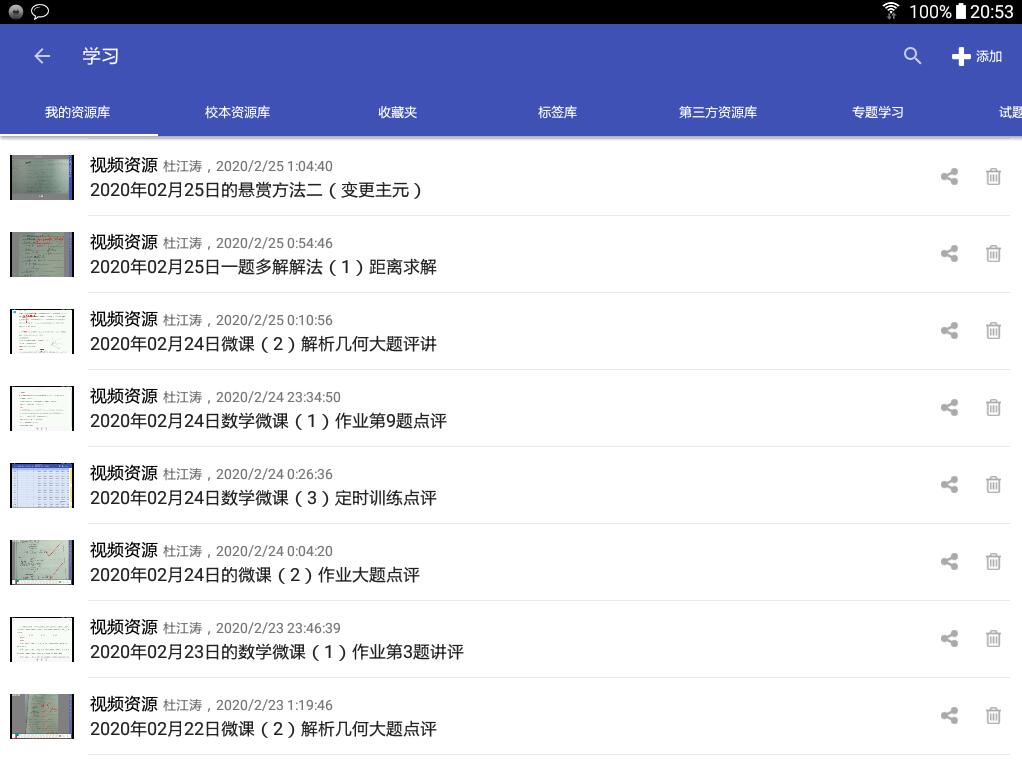Open the 专题学习 tab

pyautogui.click(x=877, y=112)
